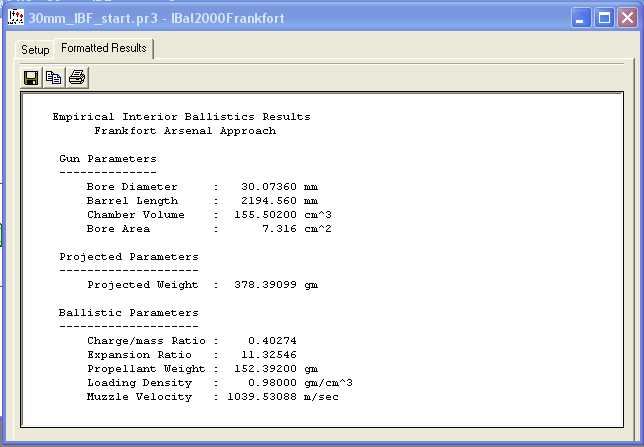Minimize the IBal2000Frankfort window

pyautogui.click(x=581, y=18)
